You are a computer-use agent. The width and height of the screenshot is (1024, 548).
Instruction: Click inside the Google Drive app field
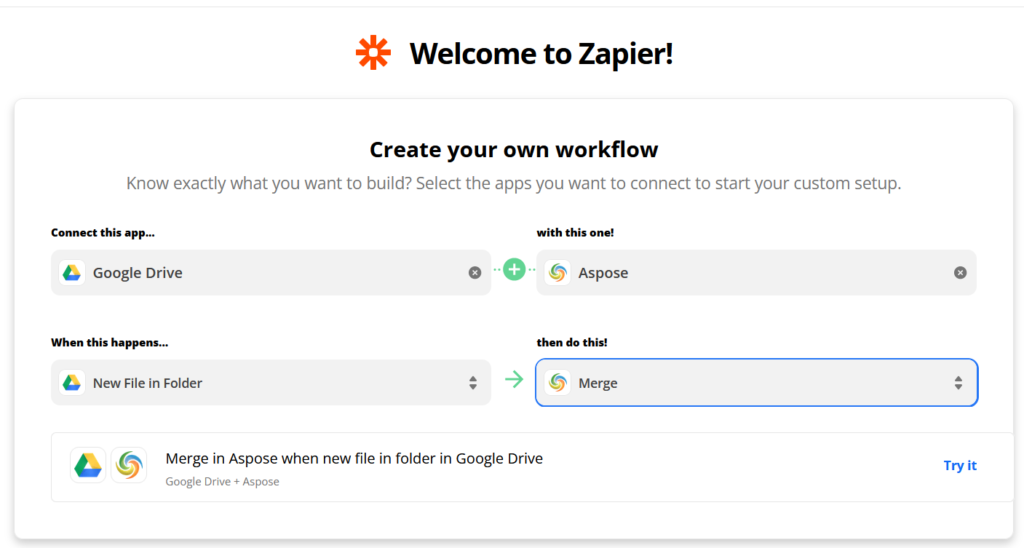[x=270, y=273]
